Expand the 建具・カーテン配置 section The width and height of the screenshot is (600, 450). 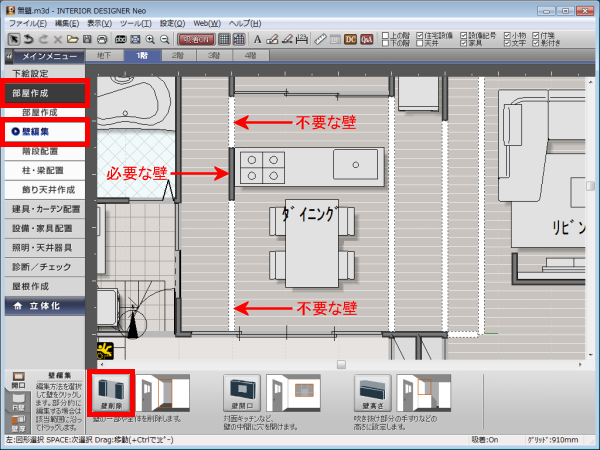pos(45,209)
